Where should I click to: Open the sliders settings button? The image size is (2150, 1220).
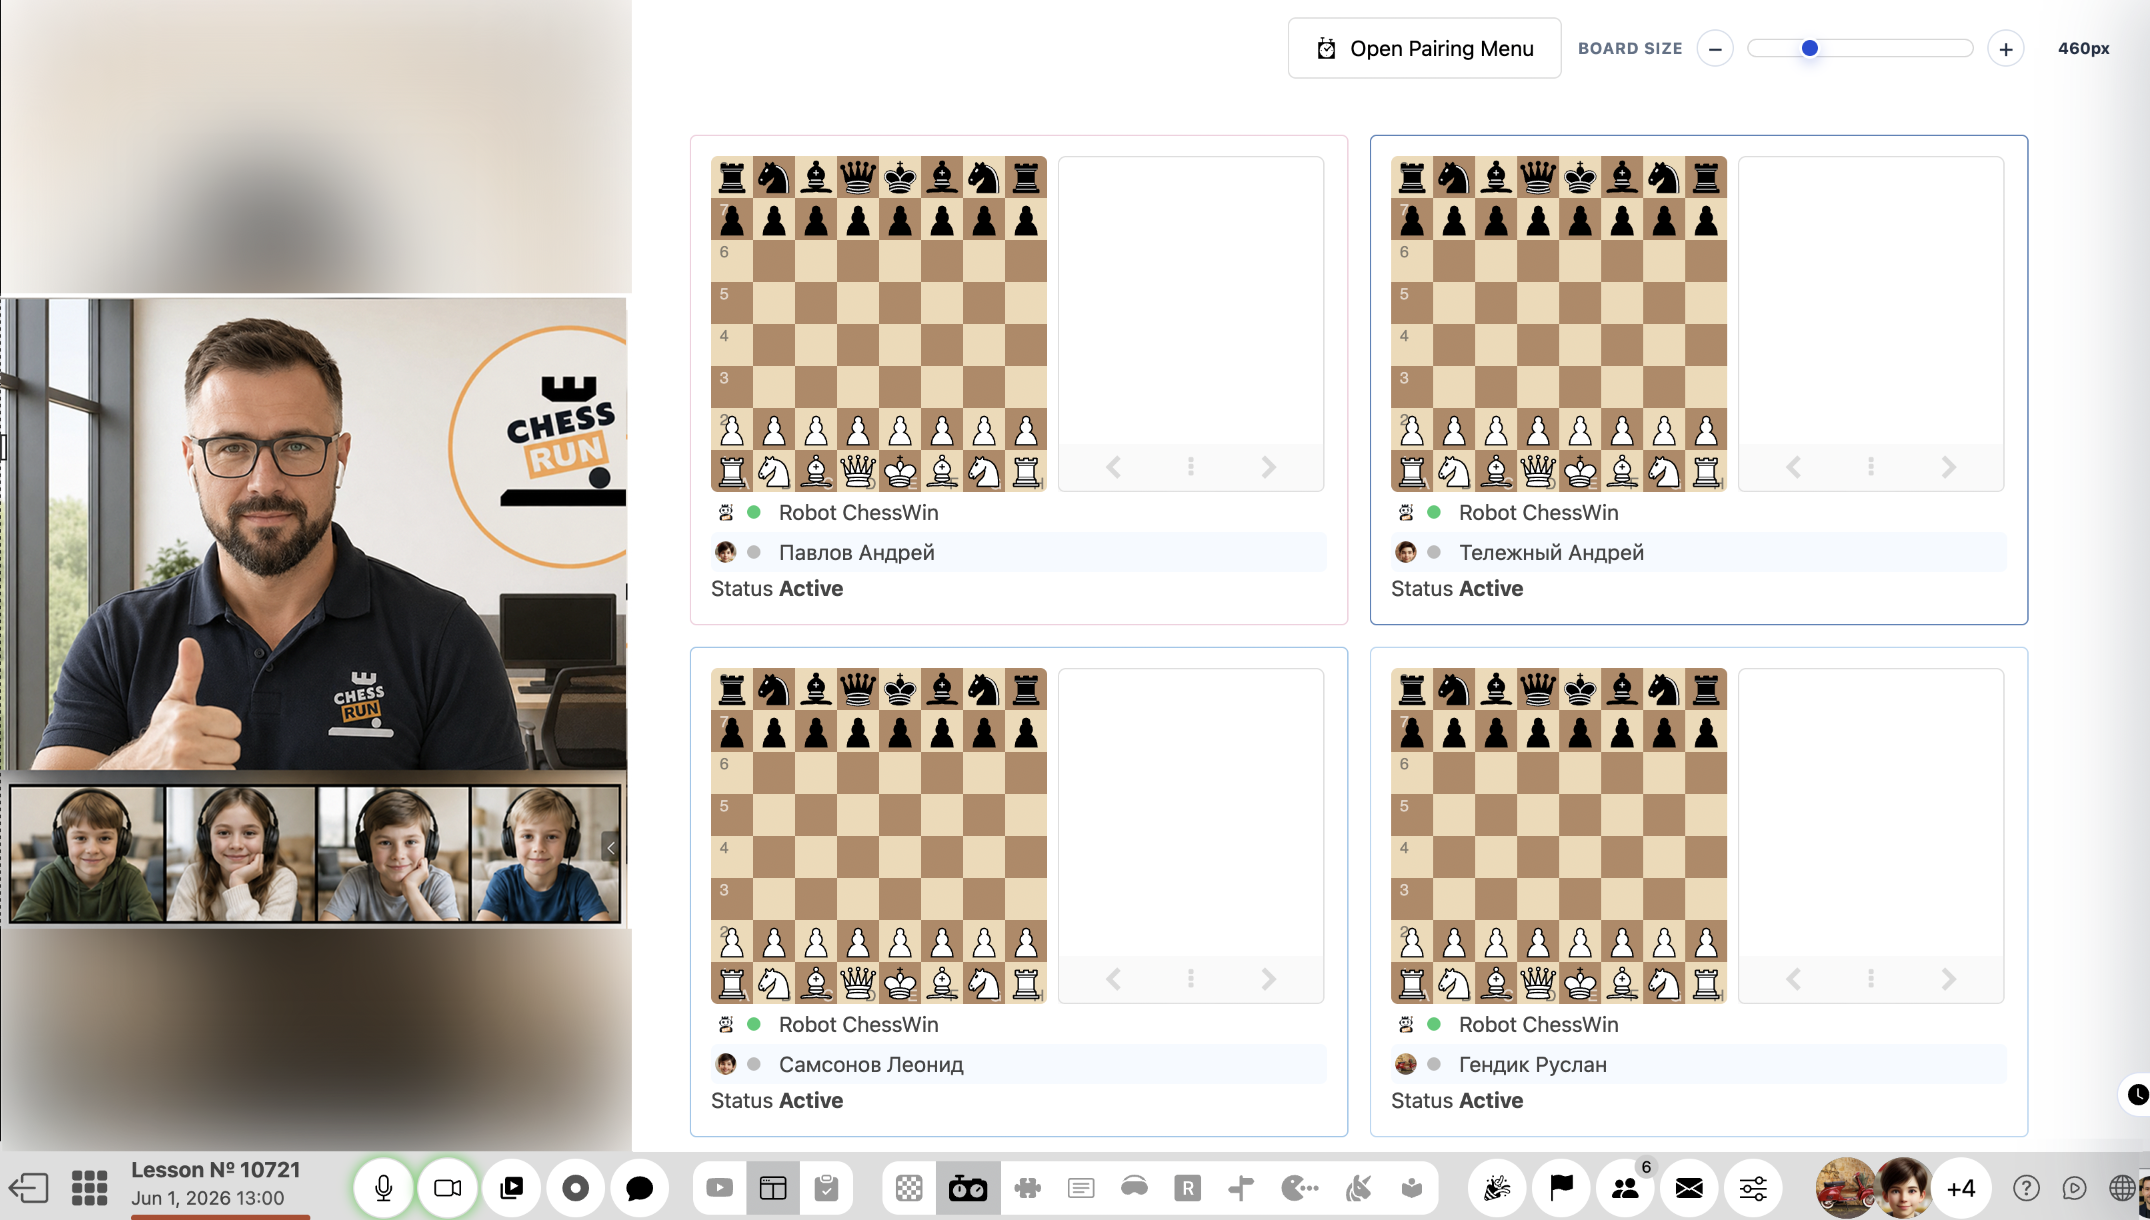tap(1753, 1188)
